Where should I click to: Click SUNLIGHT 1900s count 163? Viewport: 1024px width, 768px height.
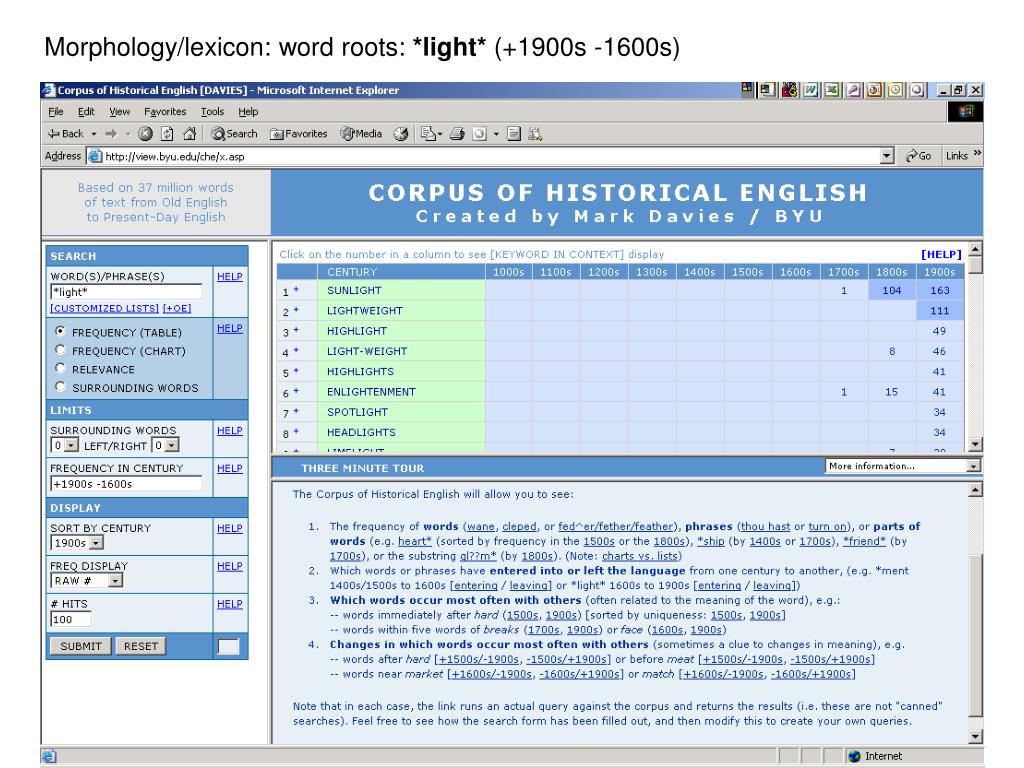point(939,290)
